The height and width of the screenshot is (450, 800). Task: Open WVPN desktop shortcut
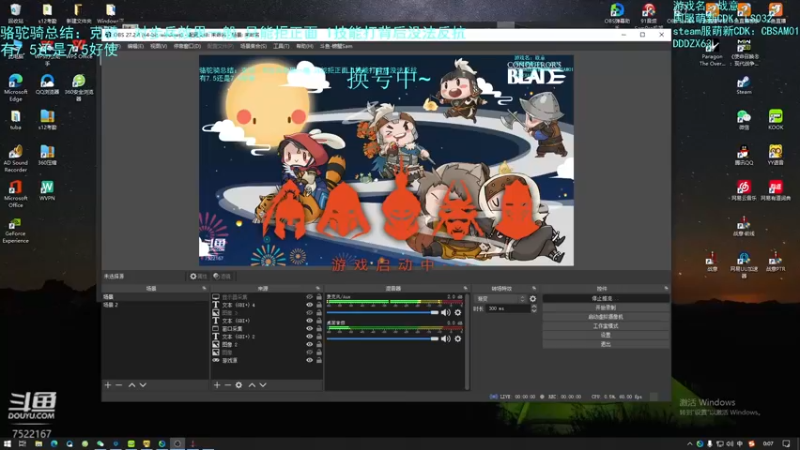click(x=47, y=191)
